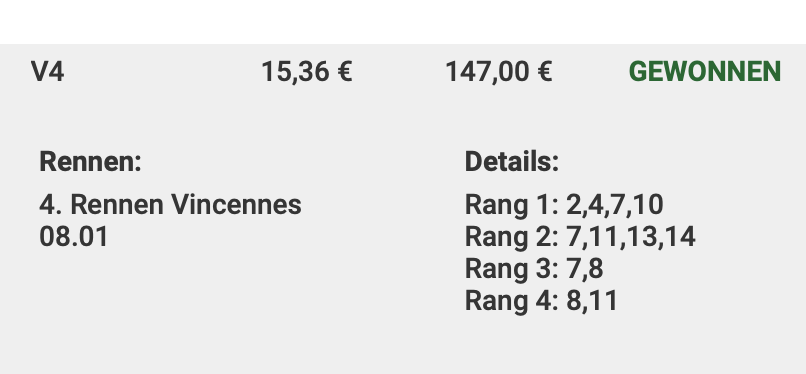The image size is (806, 374).
Task: Select the 15,36 € stake amount
Action: 307,72
